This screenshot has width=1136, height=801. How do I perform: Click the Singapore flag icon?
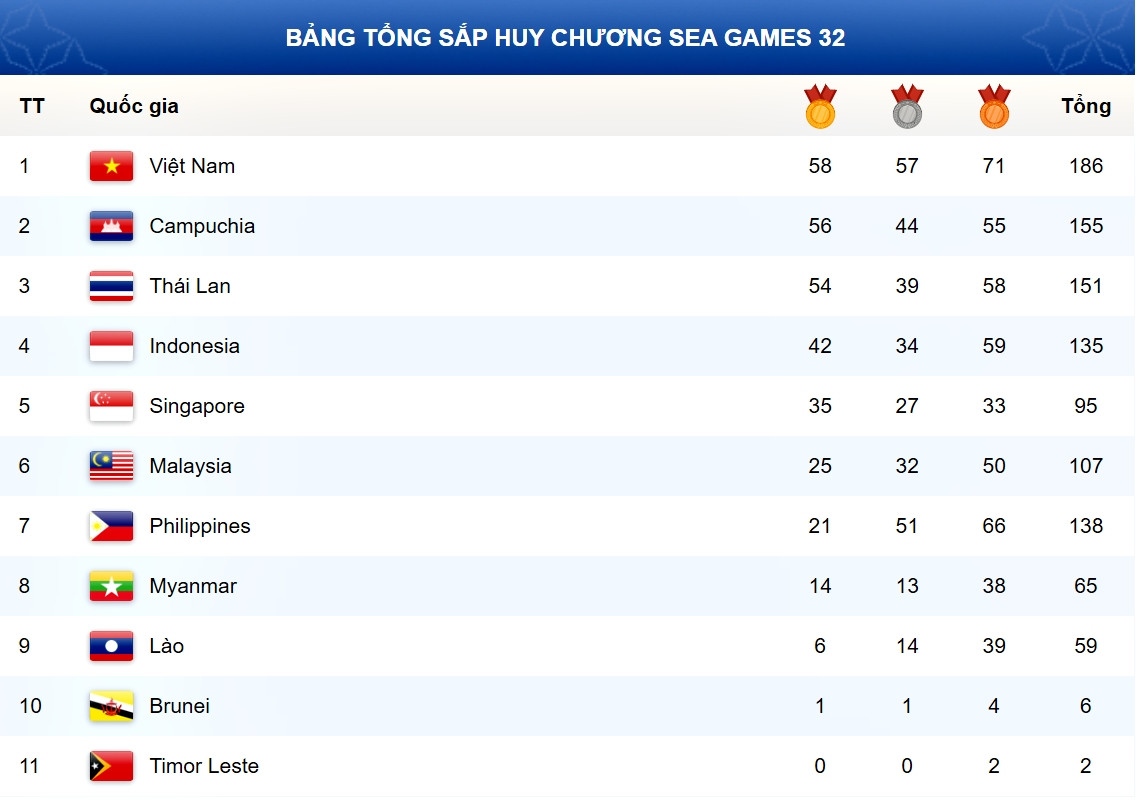[x=111, y=406]
